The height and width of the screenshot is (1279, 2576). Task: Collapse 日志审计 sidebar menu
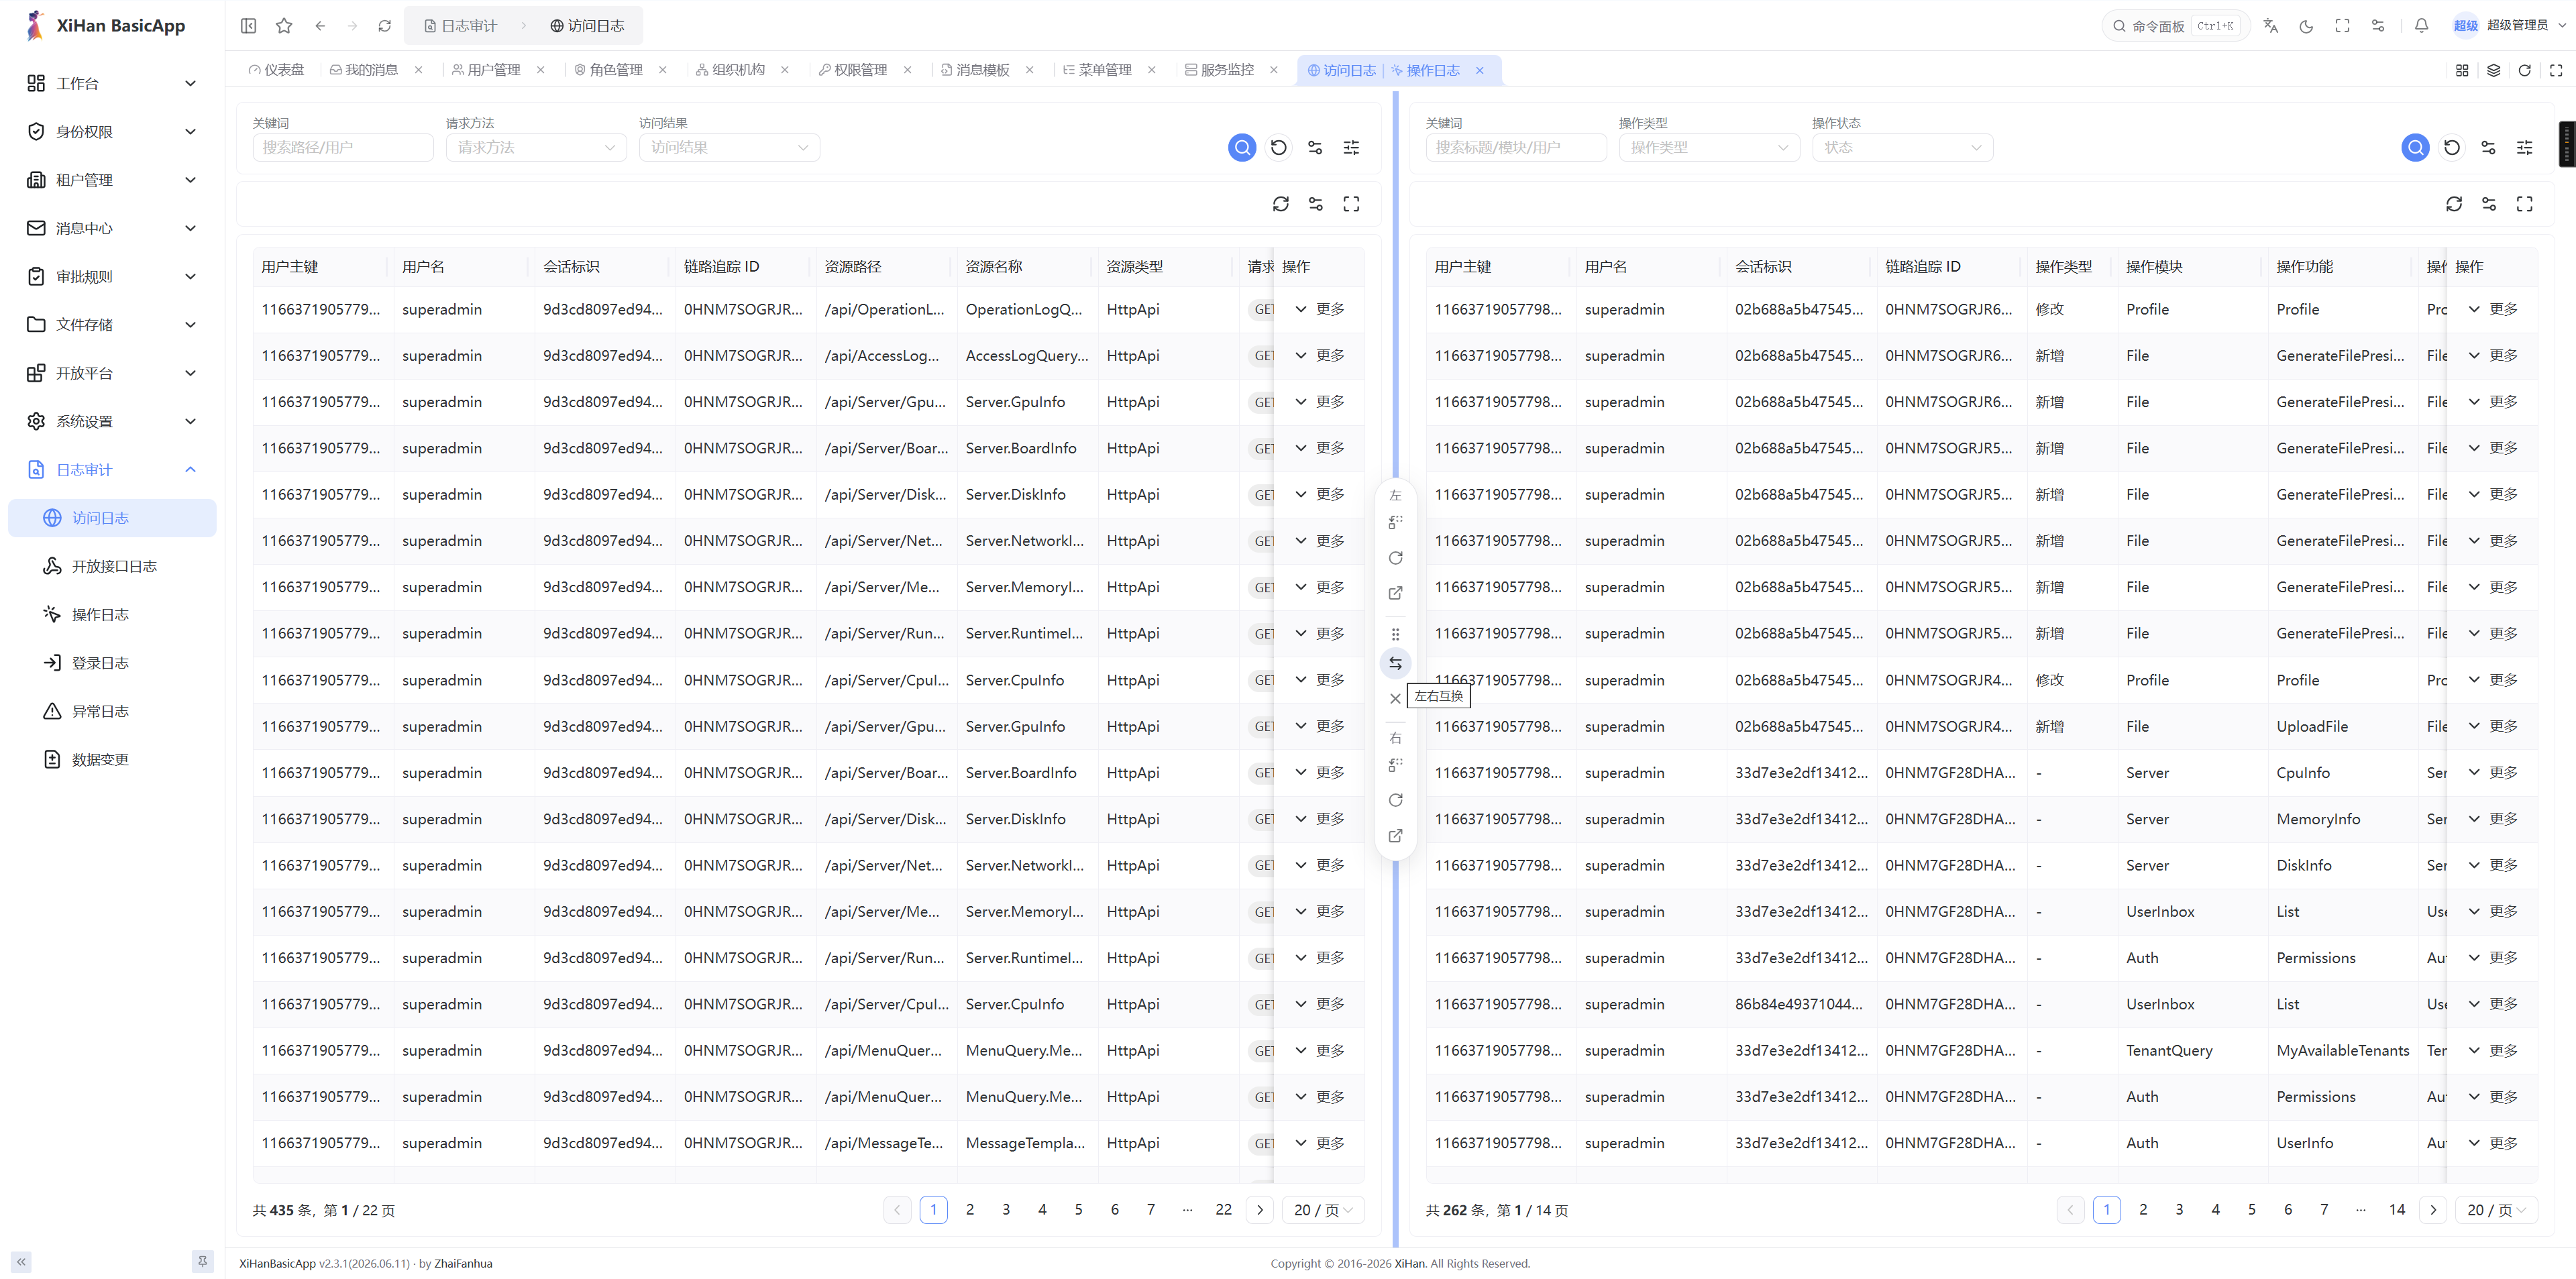point(112,470)
